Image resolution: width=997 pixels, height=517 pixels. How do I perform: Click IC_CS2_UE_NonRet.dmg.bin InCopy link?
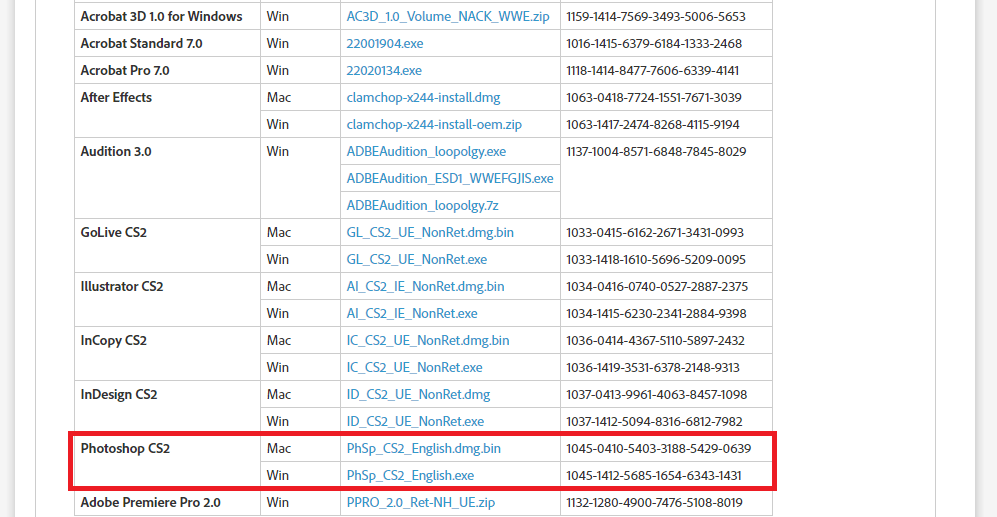coord(428,341)
